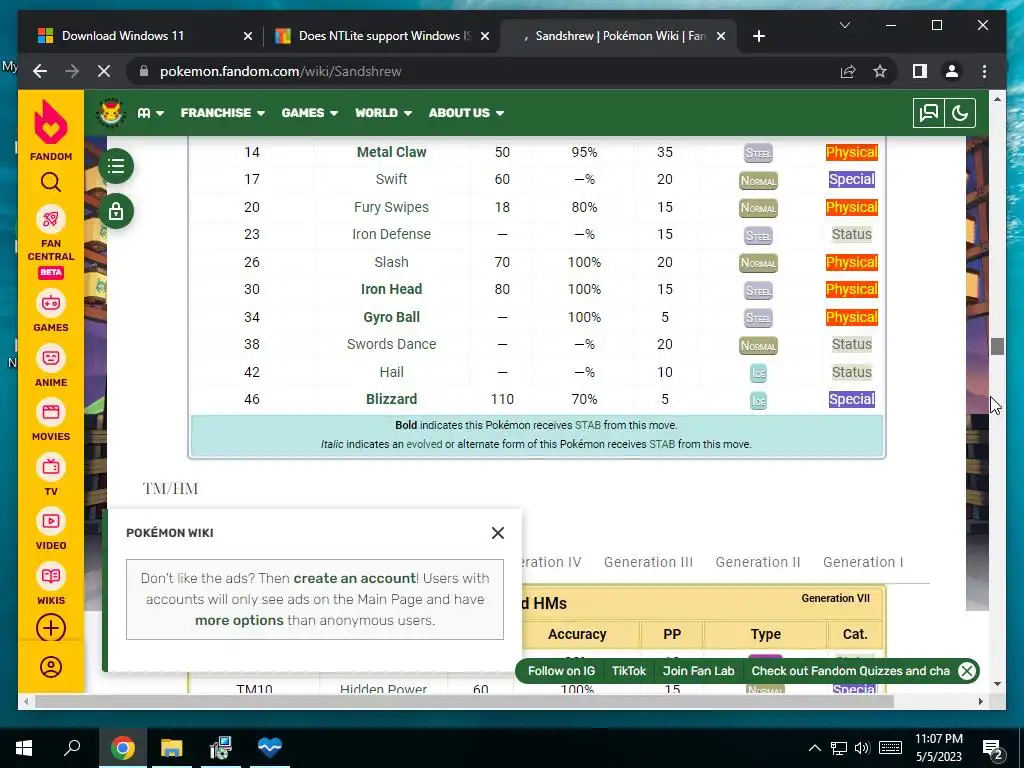Image resolution: width=1024 pixels, height=768 pixels.
Task: Click the browser address bar URL
Action: click(281, 71)
